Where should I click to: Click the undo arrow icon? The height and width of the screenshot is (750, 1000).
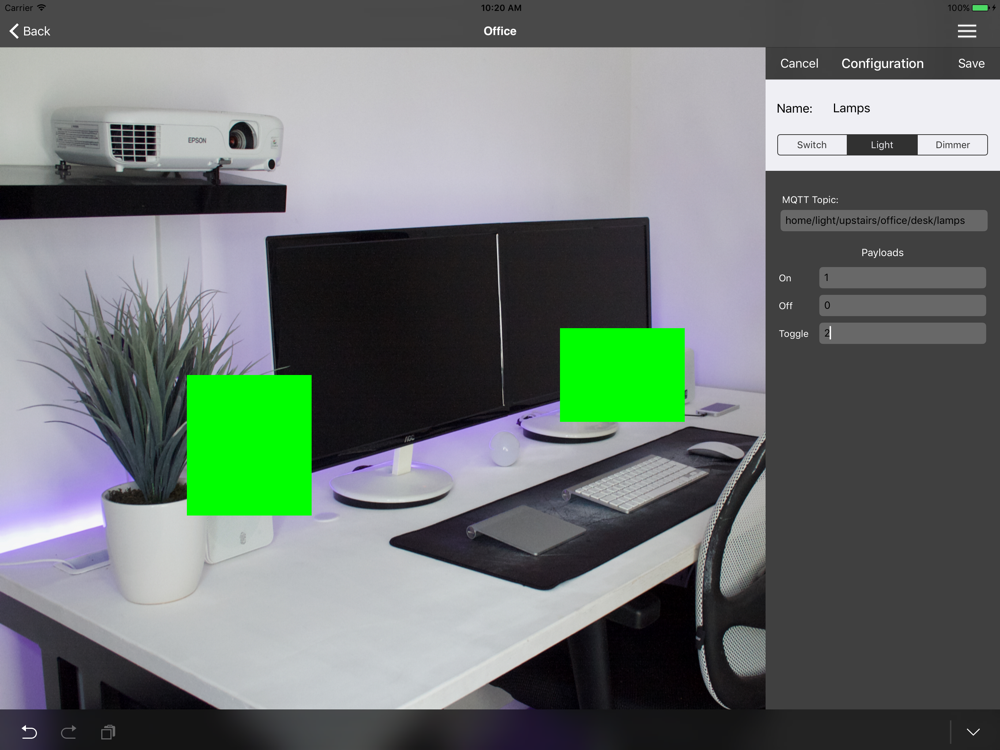coord(29,733)
